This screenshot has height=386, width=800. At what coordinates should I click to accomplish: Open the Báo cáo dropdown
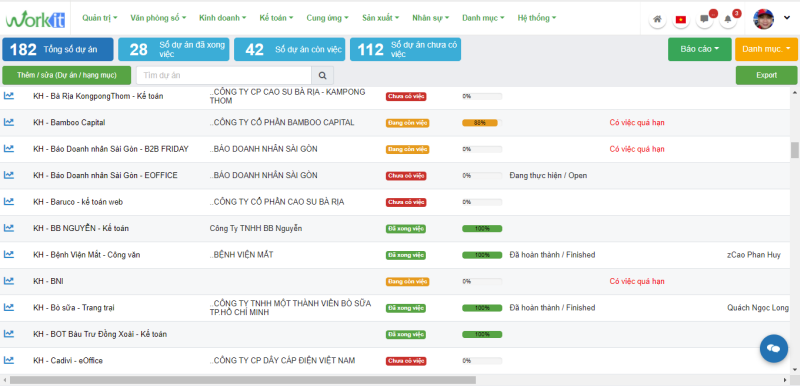pos(699,49)
